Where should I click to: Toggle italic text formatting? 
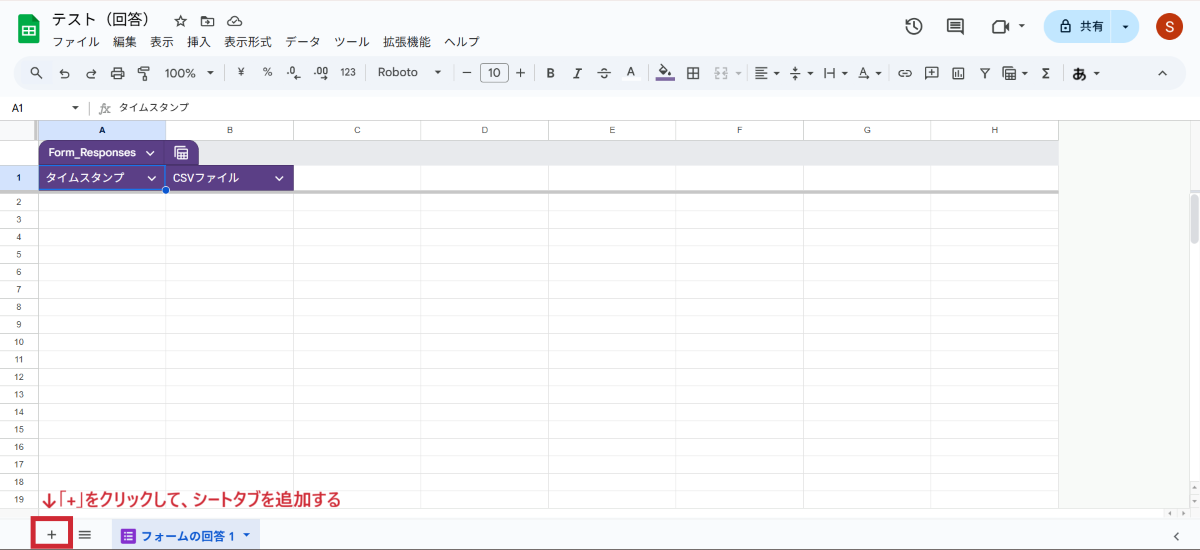click(x=577, y=73)
